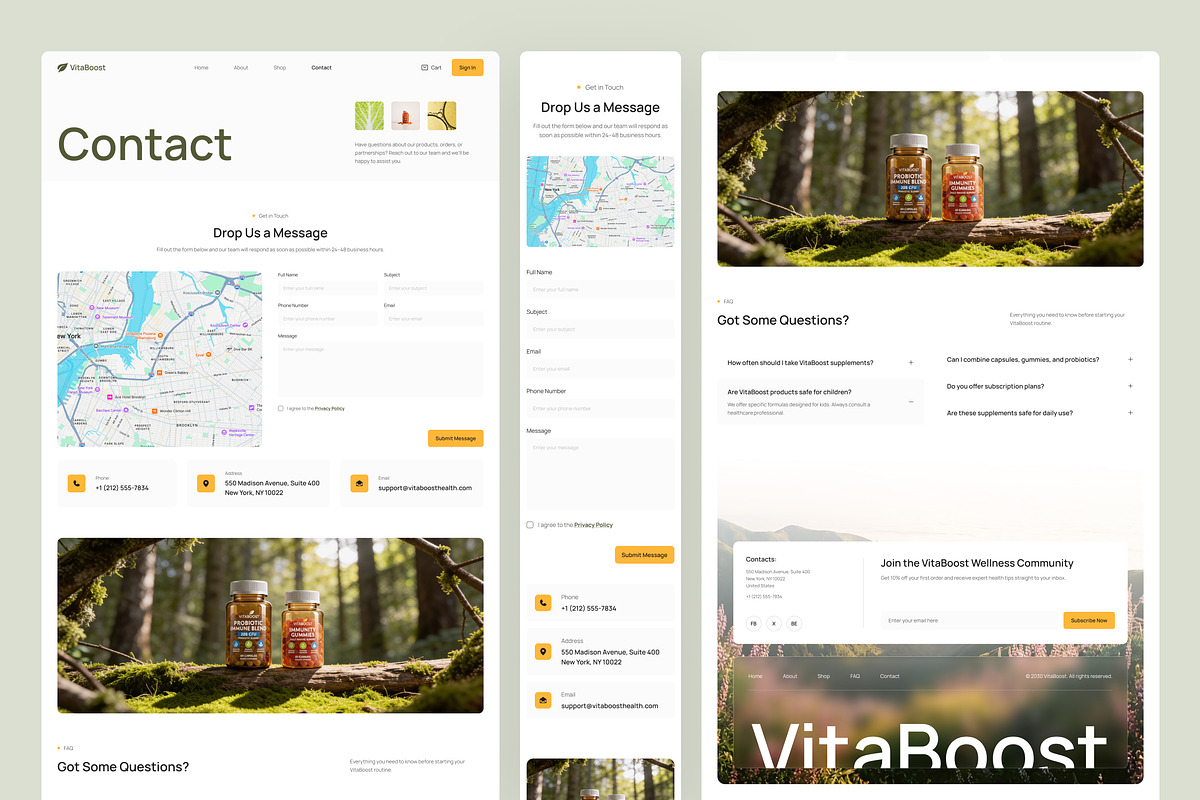Open Home link in right page footer
Viewport: 1200px width, 800px height.
[755, 676]
